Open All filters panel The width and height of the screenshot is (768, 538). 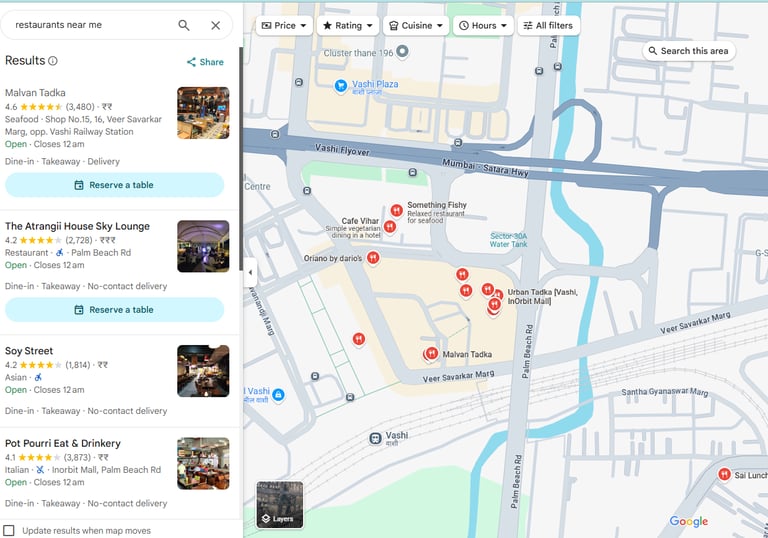(549, 25)
